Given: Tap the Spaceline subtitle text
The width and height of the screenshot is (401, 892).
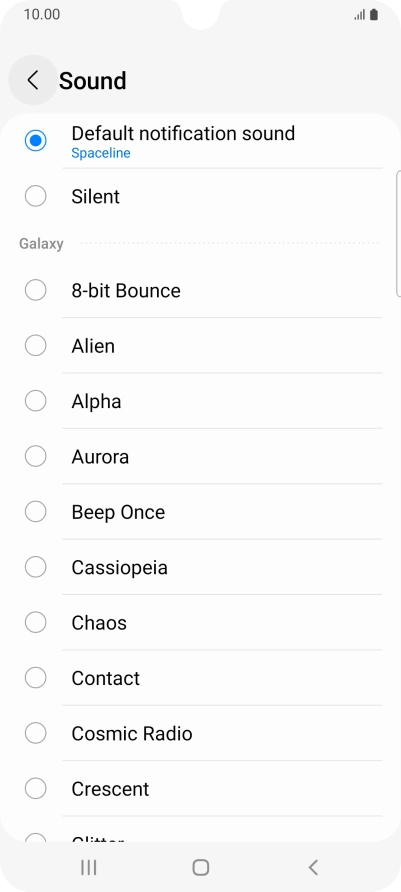Looking at the screenshot, I should click(101, 153).
